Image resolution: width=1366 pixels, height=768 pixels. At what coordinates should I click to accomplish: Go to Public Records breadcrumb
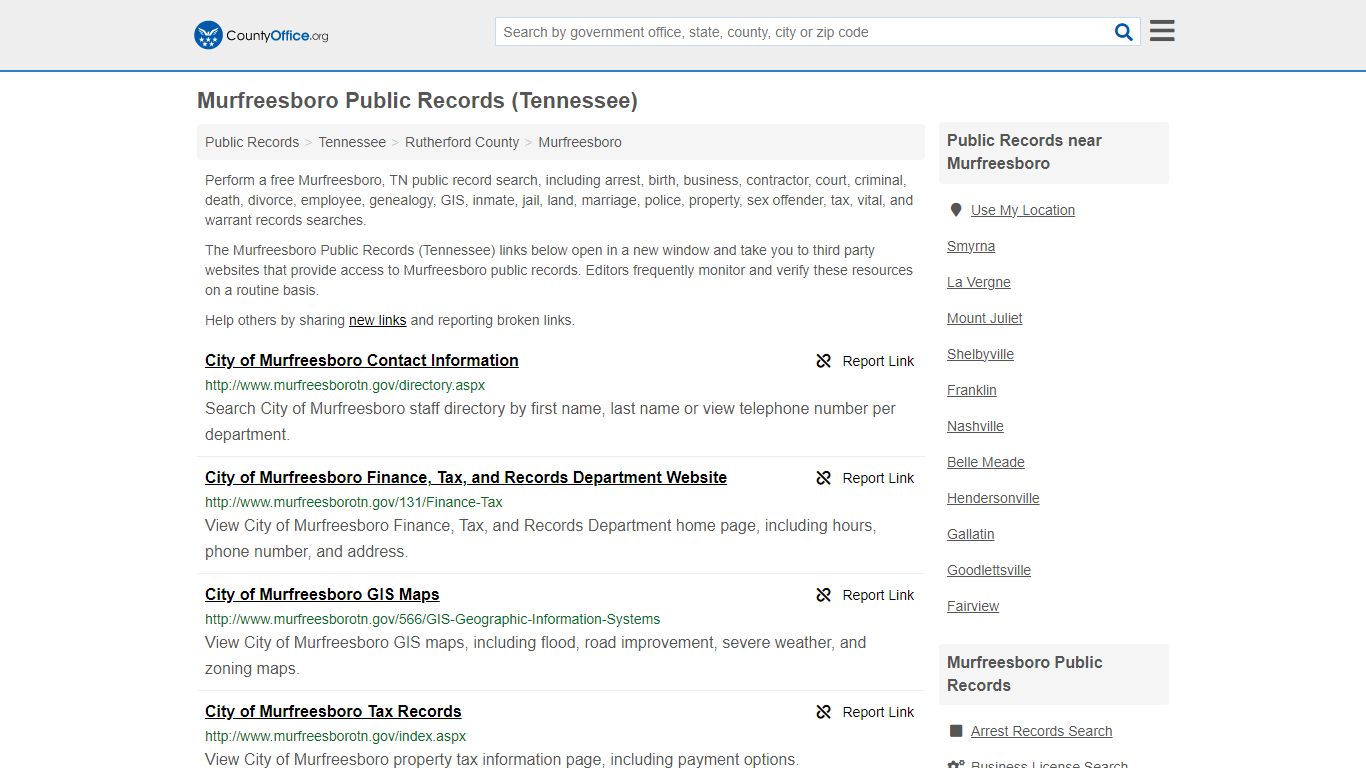(x=252, y=142)
